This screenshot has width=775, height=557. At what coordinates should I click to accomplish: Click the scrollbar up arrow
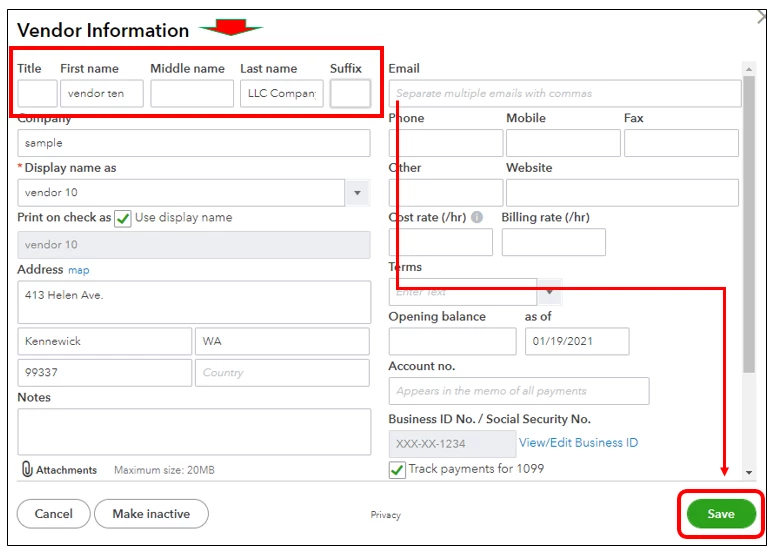coord(749,69)
